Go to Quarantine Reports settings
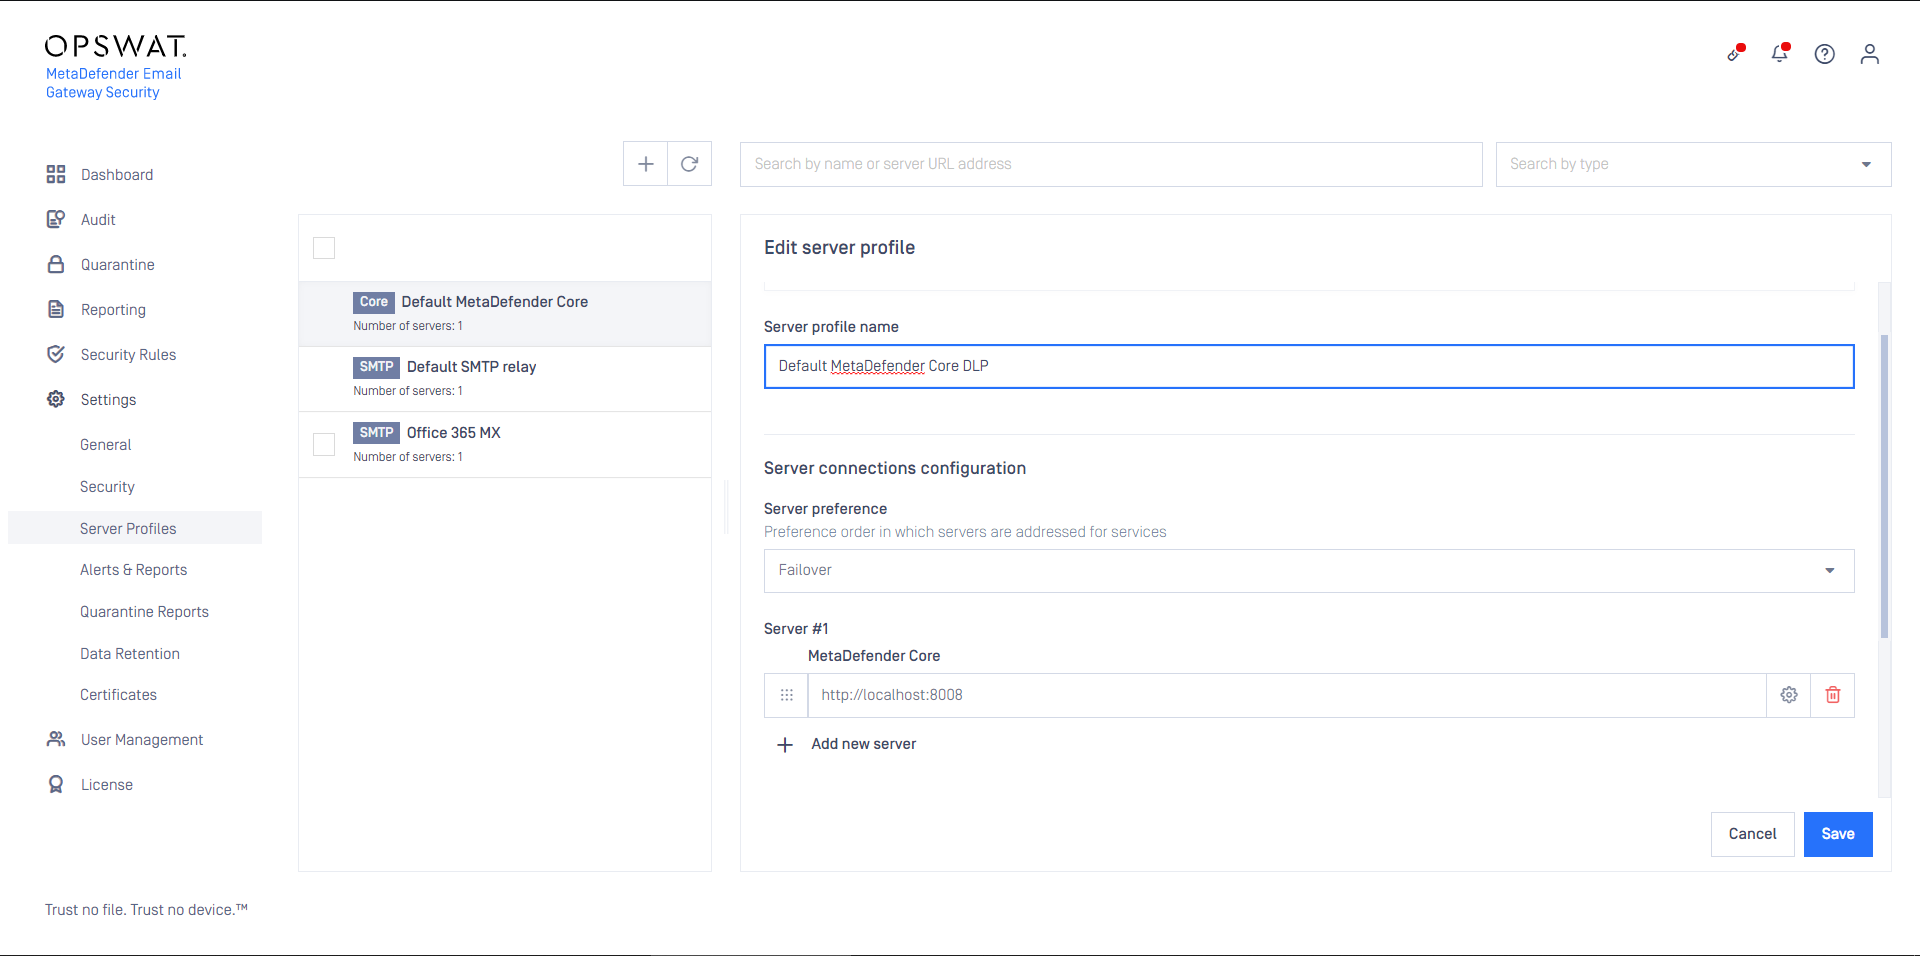This screenshot has height=956, width=1920. click(x=144, y=612)
